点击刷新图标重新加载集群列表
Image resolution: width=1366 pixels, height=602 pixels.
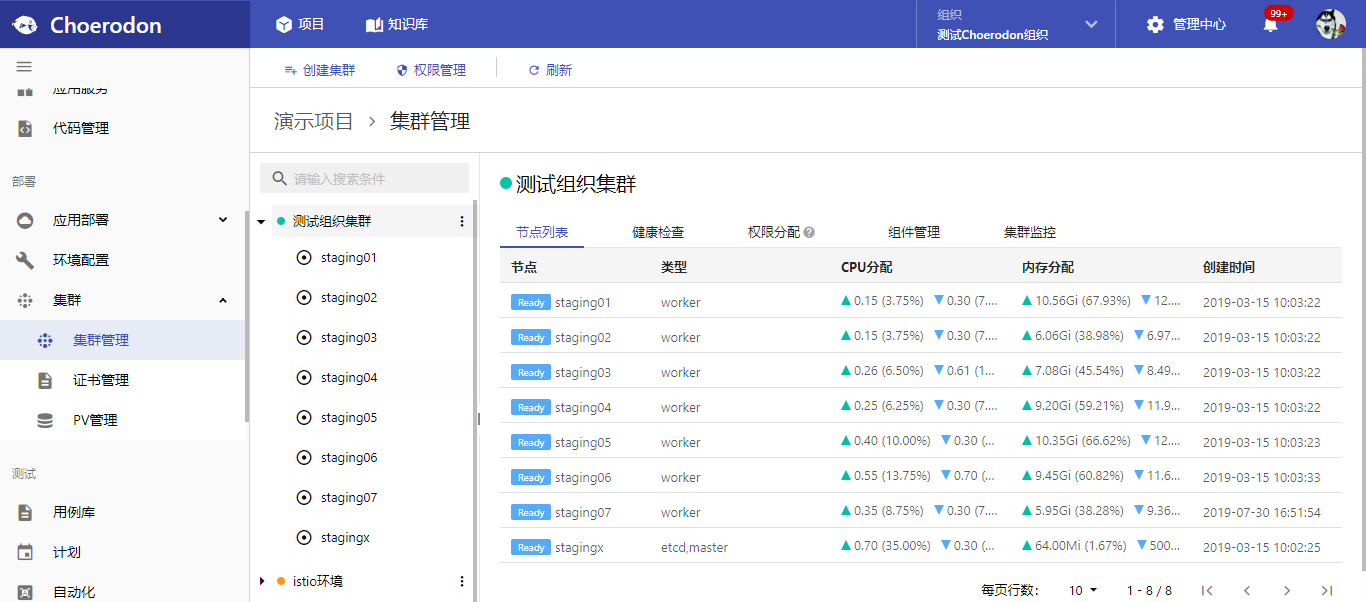[533, 69]
